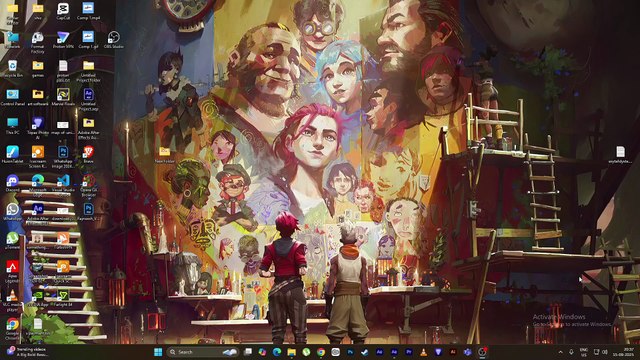This screenshot has height=360, width=640.
Task: Select the text file at right desktop edge
Action: point(620,154)
